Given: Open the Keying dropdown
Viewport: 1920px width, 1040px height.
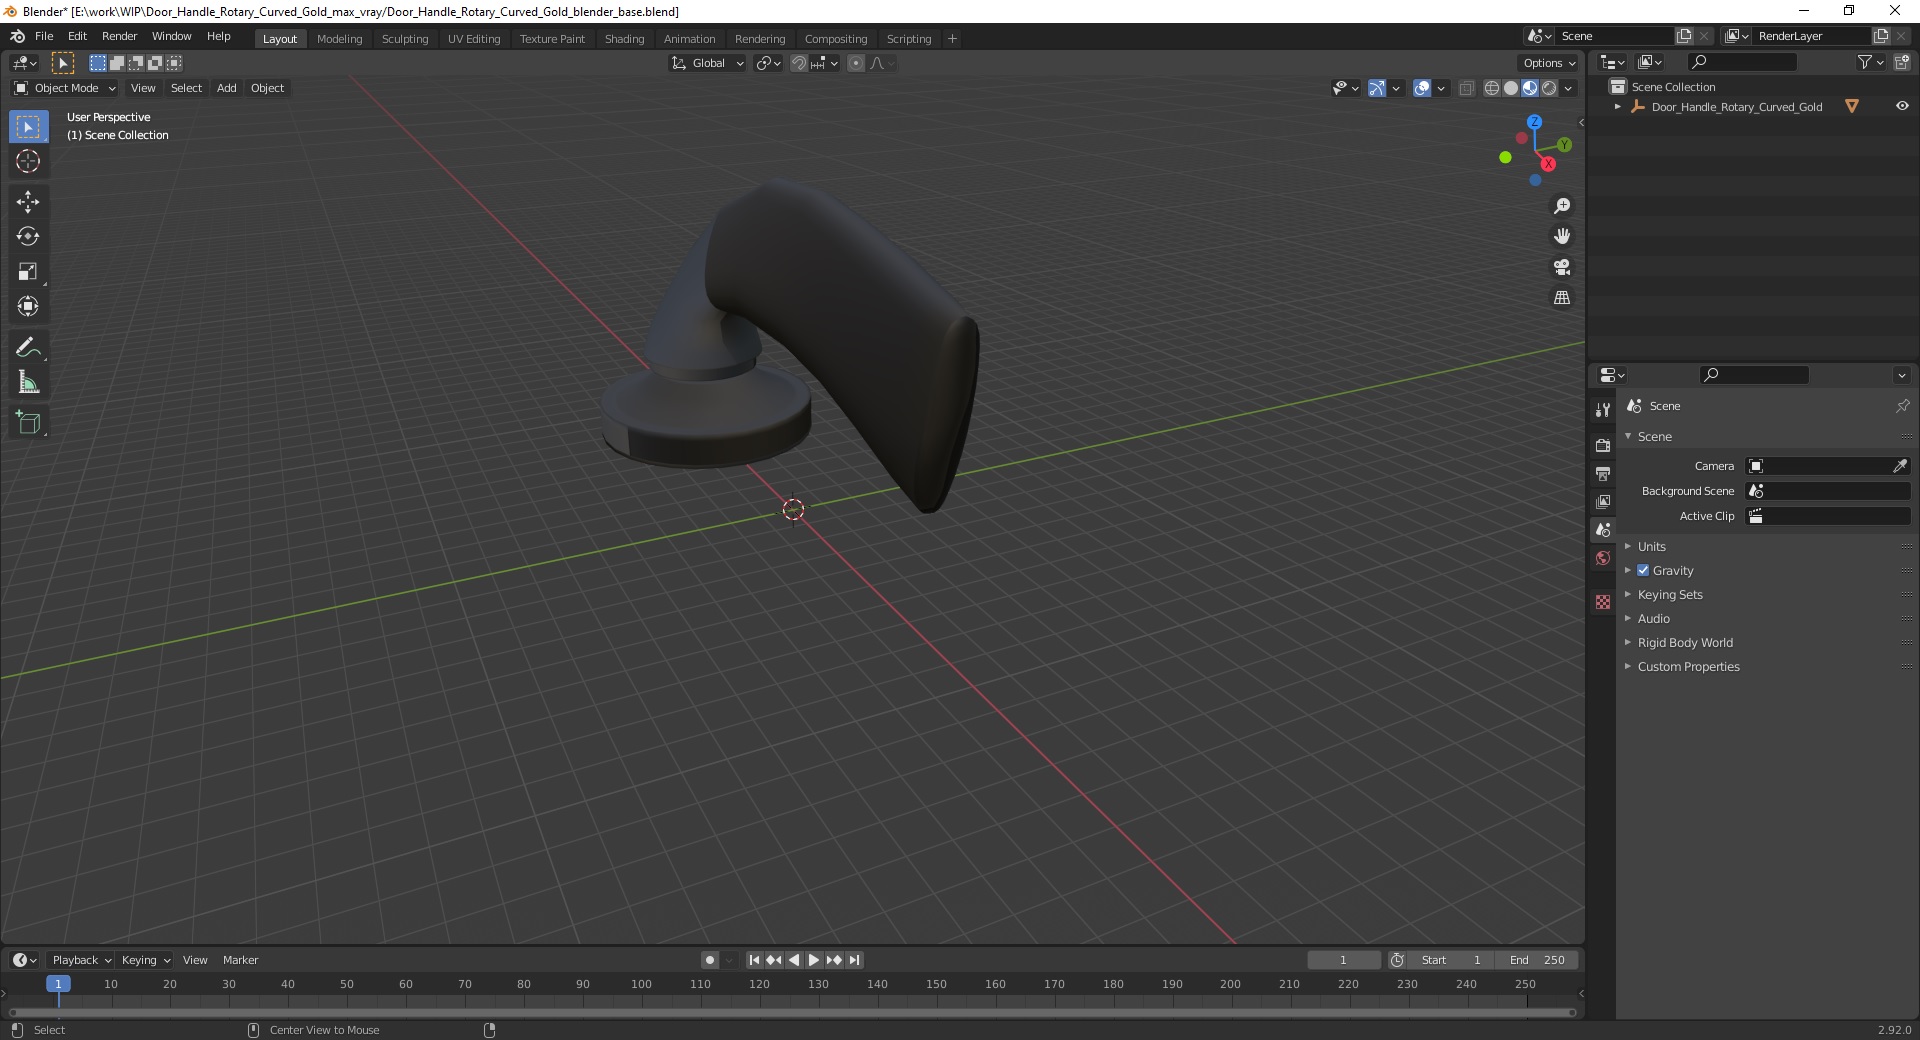Looking at the screenshot, I should 145,960.
